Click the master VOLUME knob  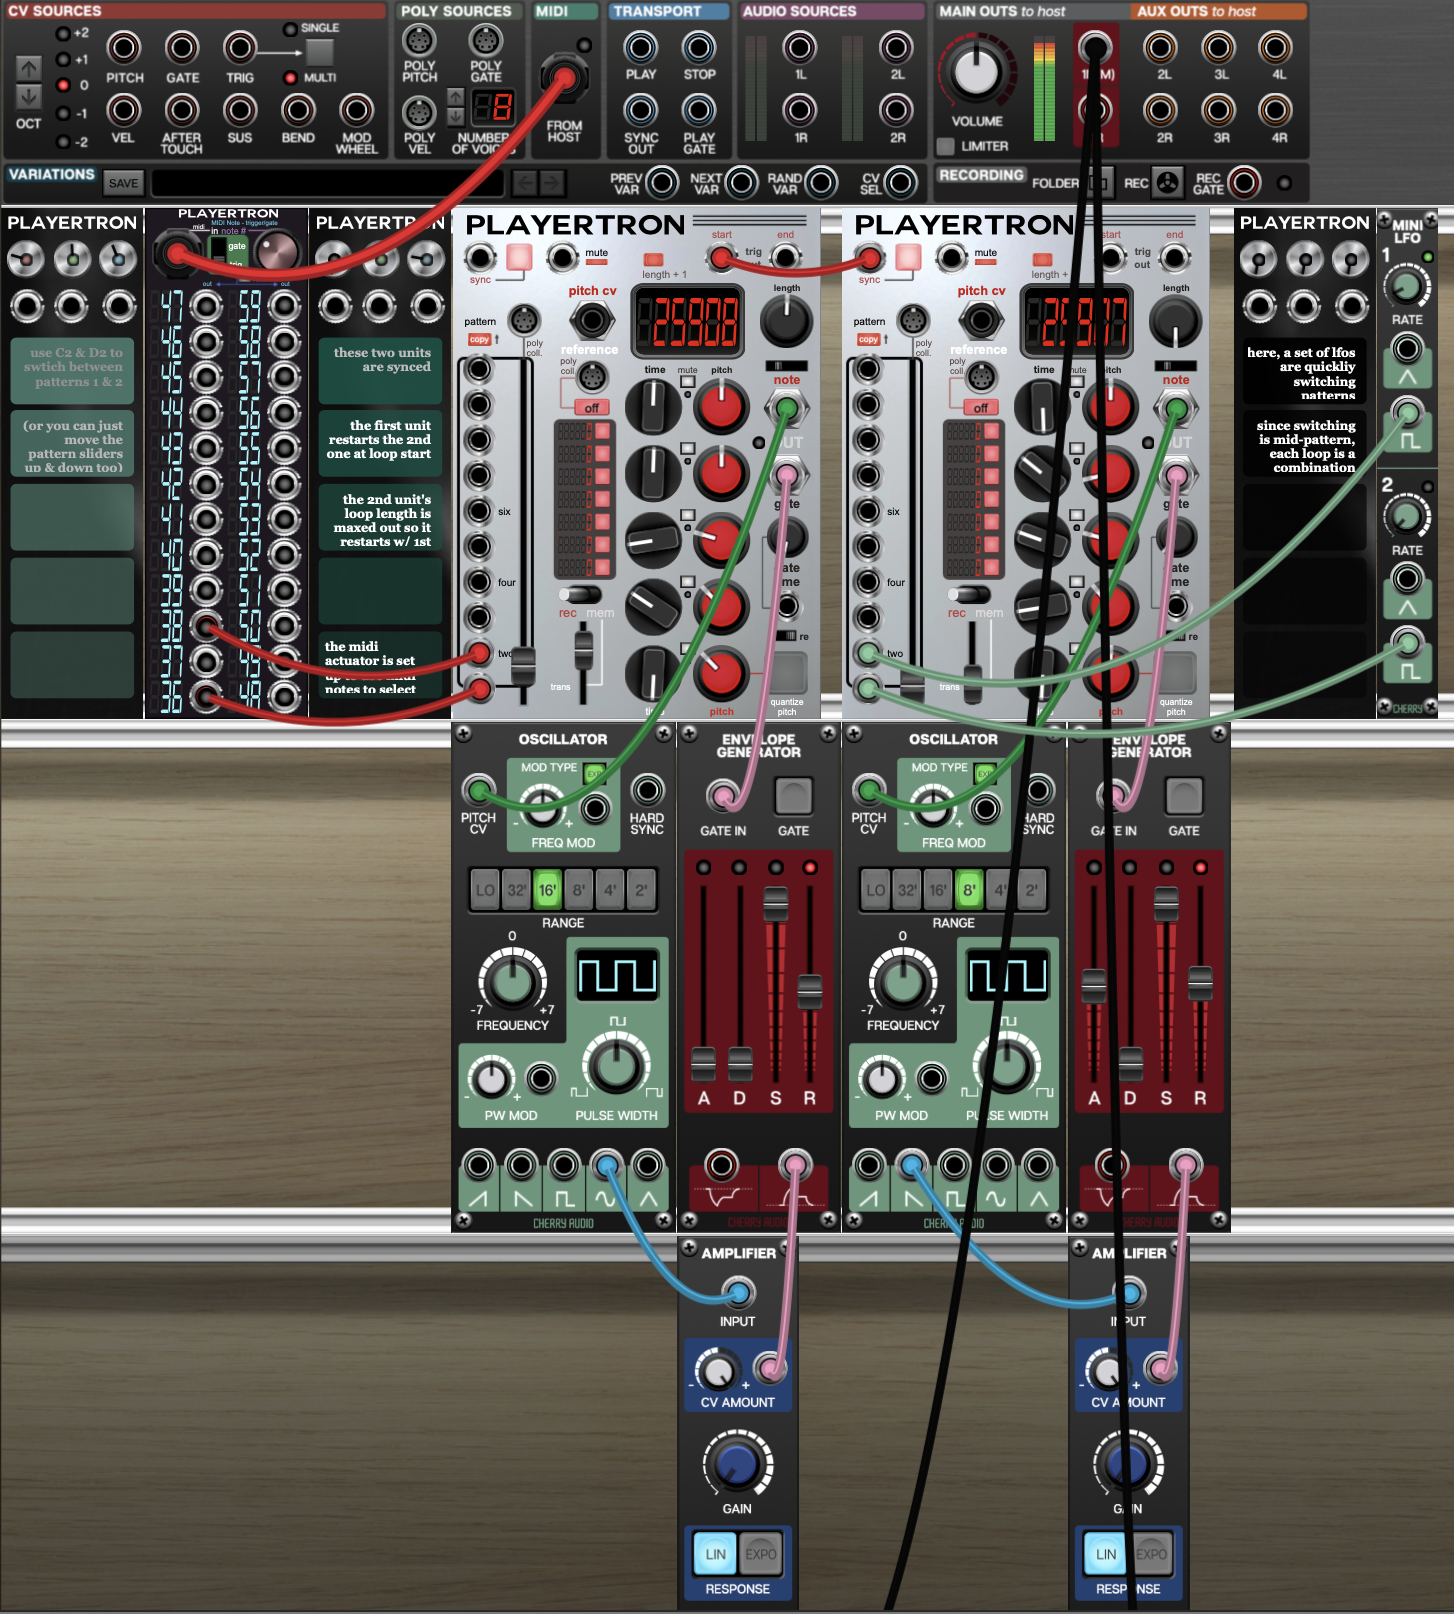pos(976,71)
